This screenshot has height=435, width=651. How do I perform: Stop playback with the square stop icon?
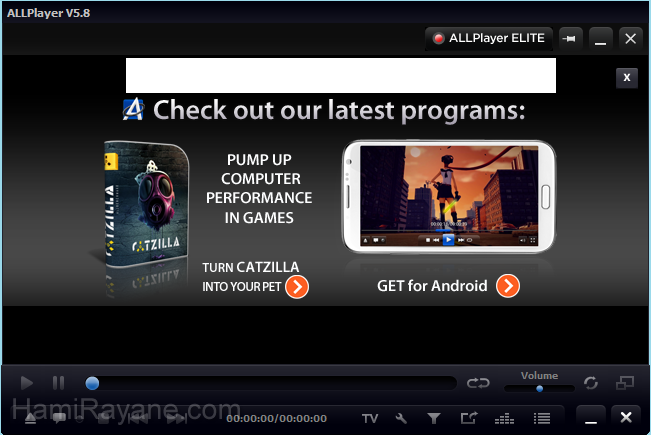point(103,418)
